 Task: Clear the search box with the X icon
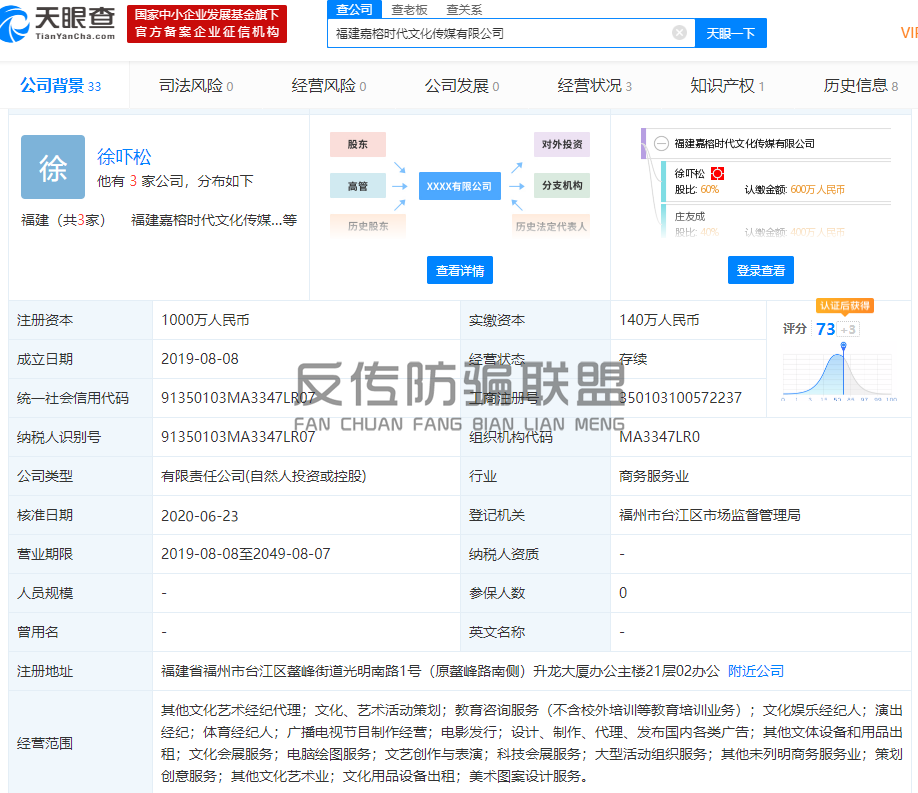click(x=679, y=33)
